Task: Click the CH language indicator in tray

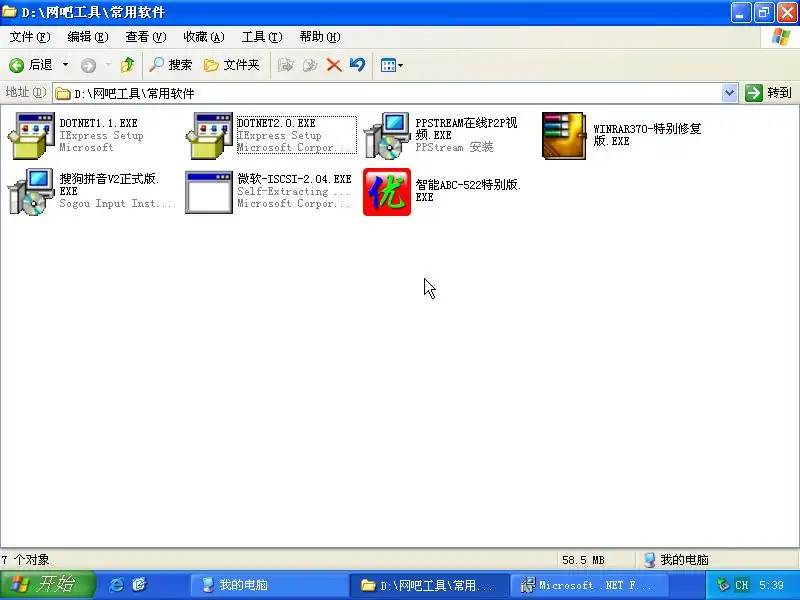Action: [x=741, y=585]
